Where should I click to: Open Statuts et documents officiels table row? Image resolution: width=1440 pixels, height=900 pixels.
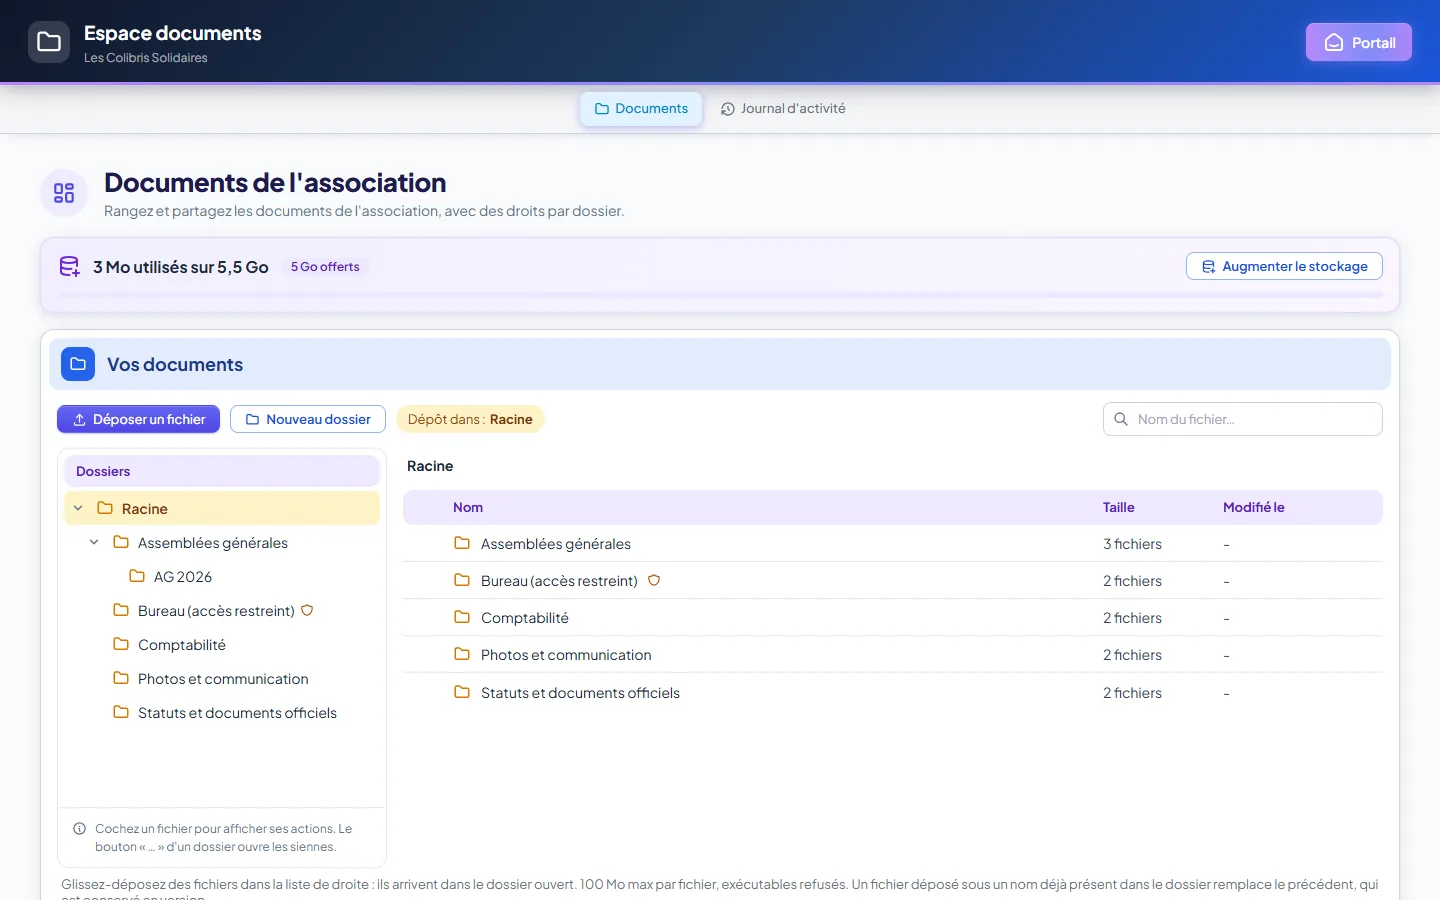[893, 693]
